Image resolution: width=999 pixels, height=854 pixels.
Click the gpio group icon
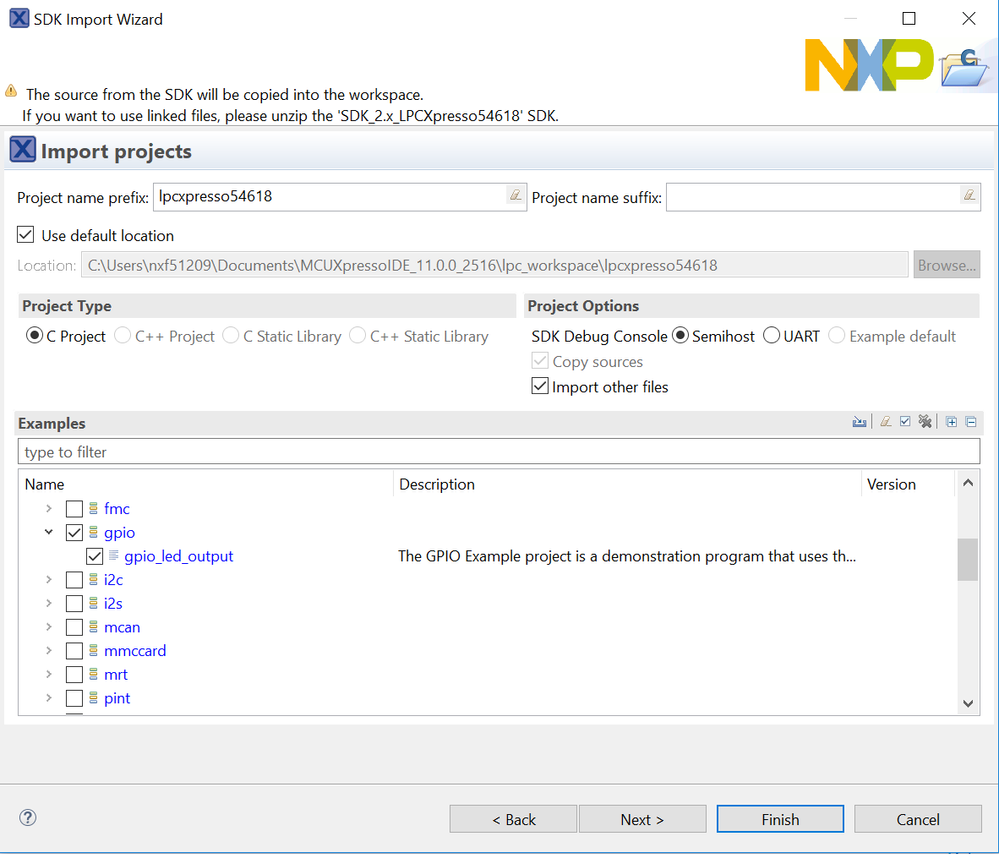pyautogui.click(x=93, y=532)
